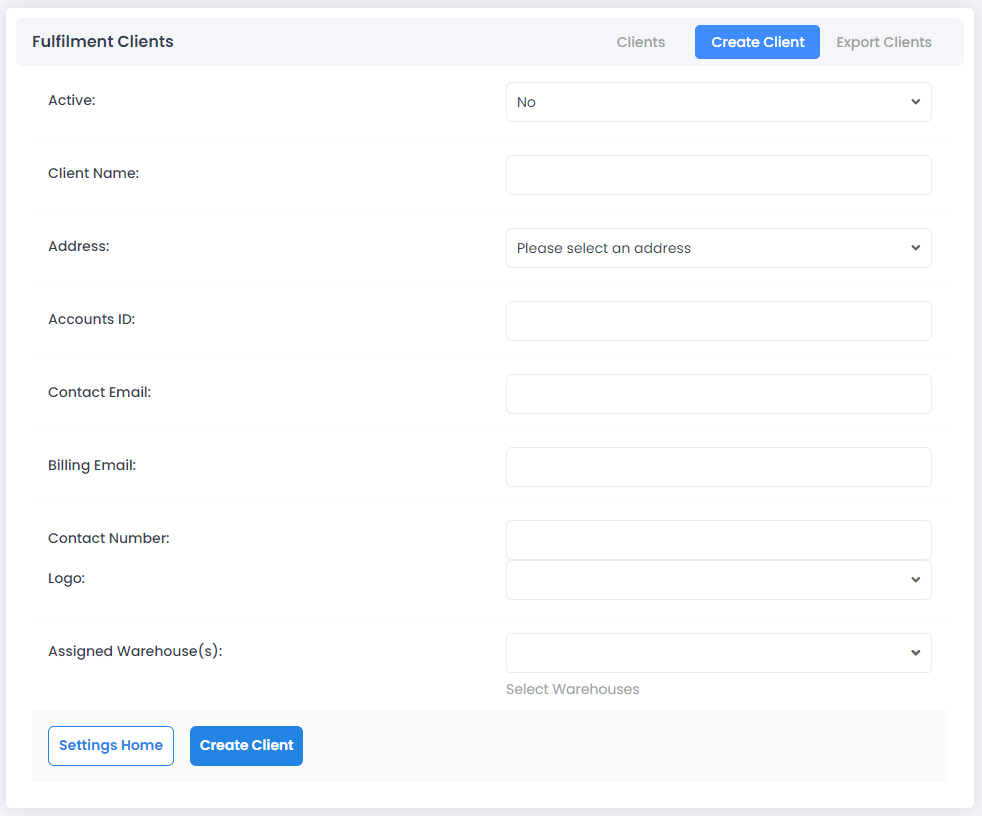Open the Assigned Warehouse(s) dropdown

pos(718,653)
